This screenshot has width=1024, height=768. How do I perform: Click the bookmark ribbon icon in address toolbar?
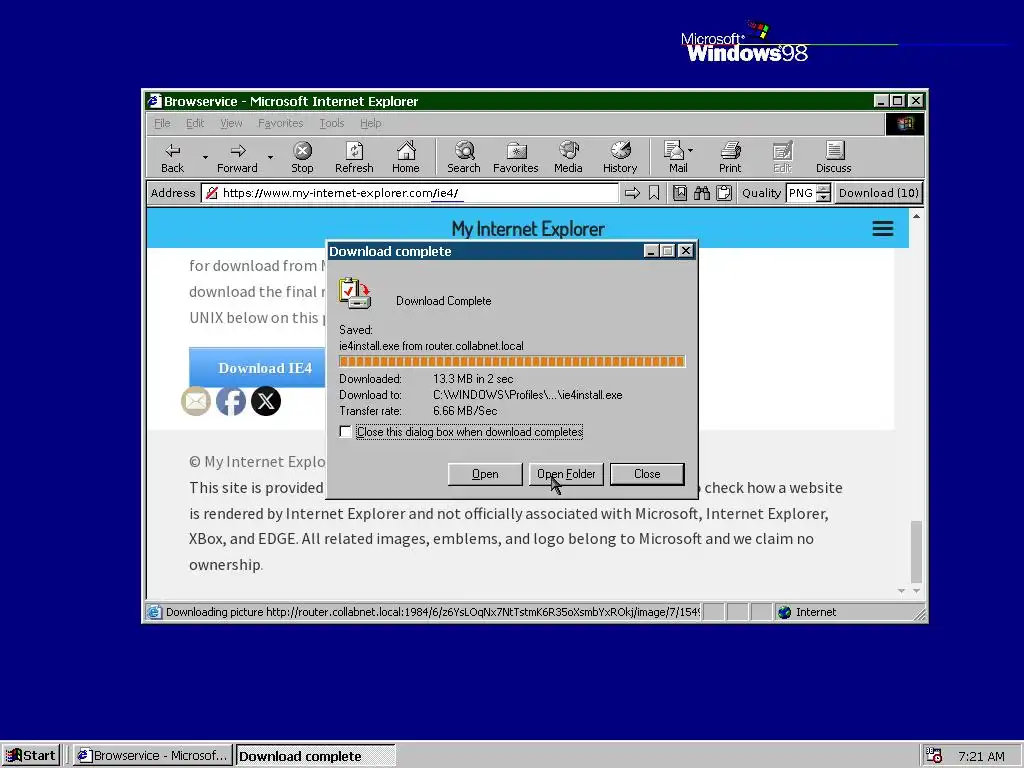click(654, 193)
